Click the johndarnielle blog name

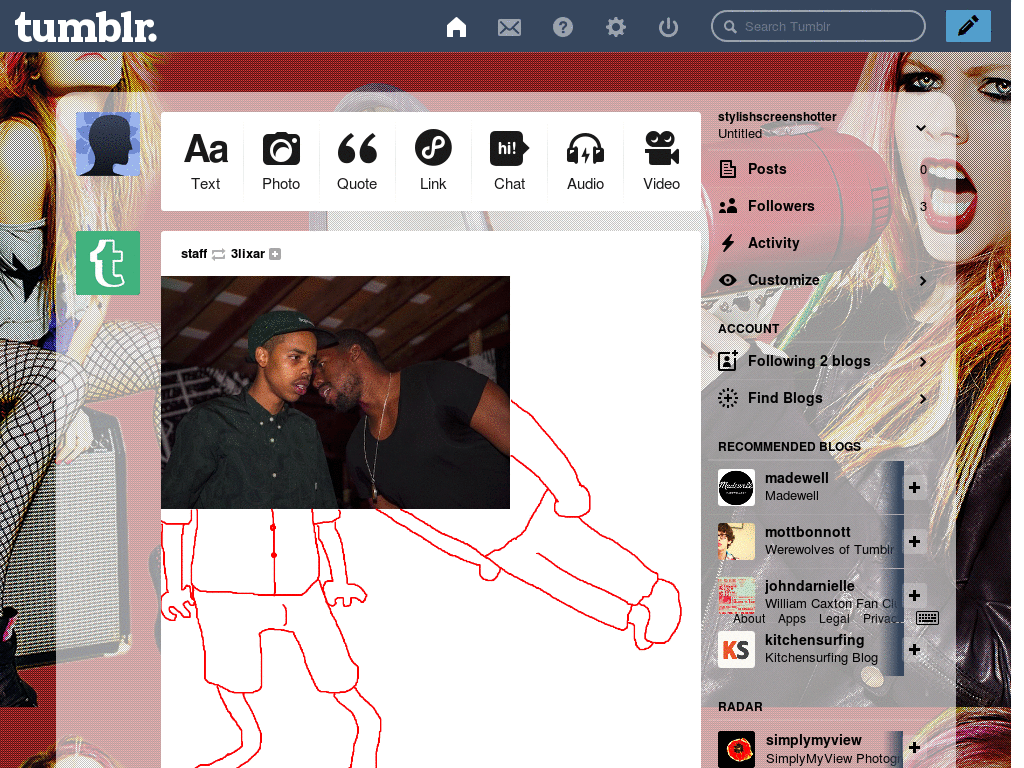810,586
